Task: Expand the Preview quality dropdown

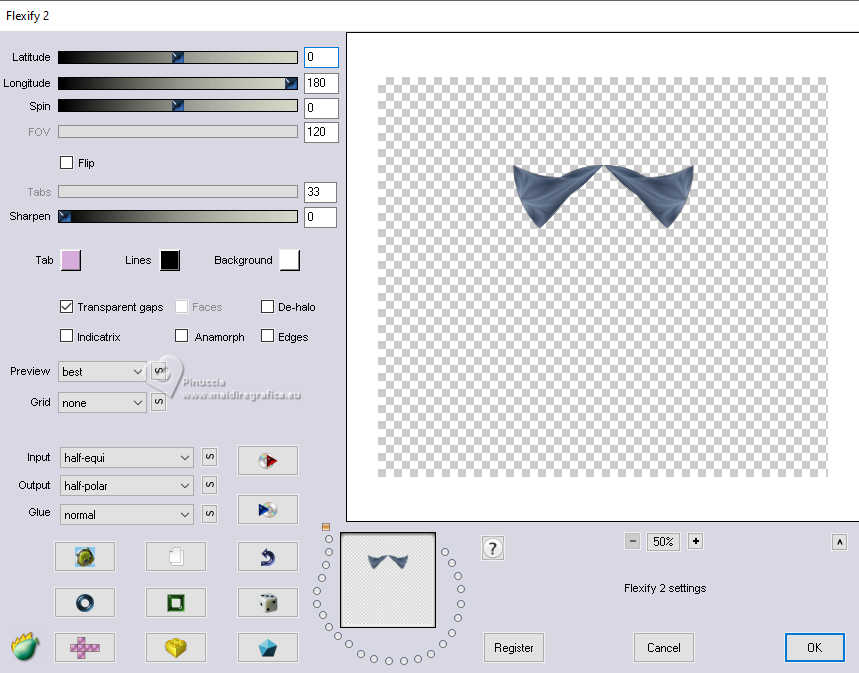Action: tap(103, 371)
